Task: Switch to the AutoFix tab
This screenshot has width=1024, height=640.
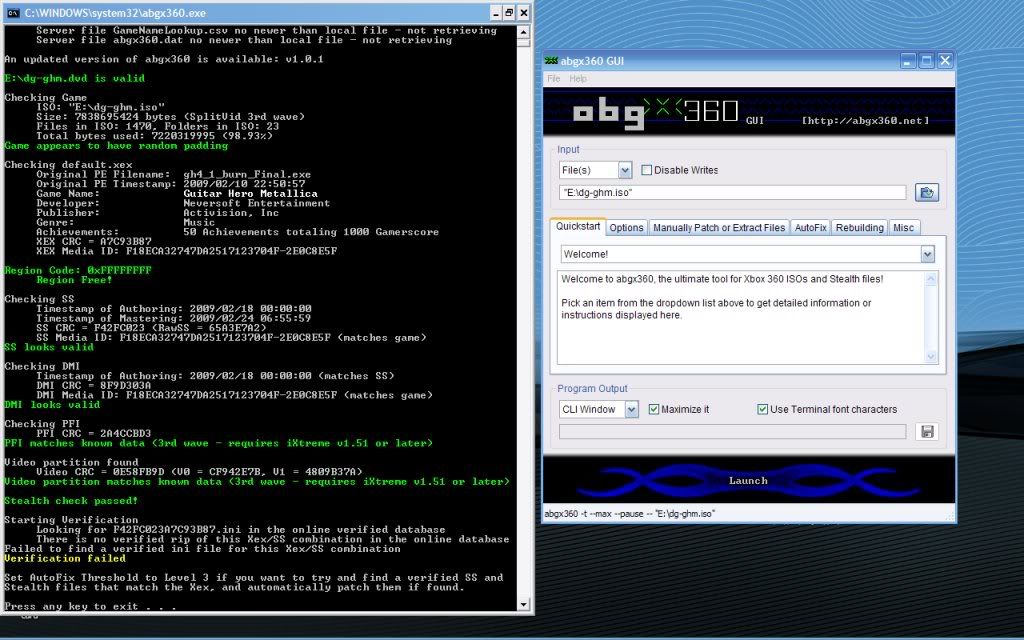Action: coord(810,227)
